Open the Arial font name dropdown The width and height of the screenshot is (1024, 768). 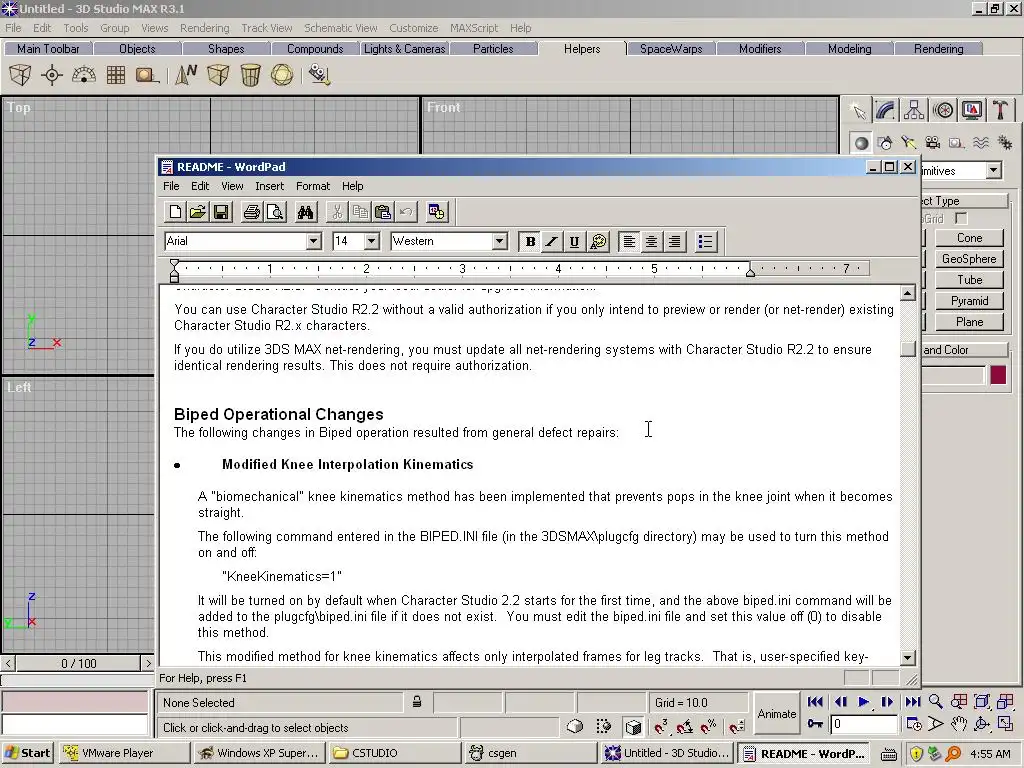click(313, 241)
